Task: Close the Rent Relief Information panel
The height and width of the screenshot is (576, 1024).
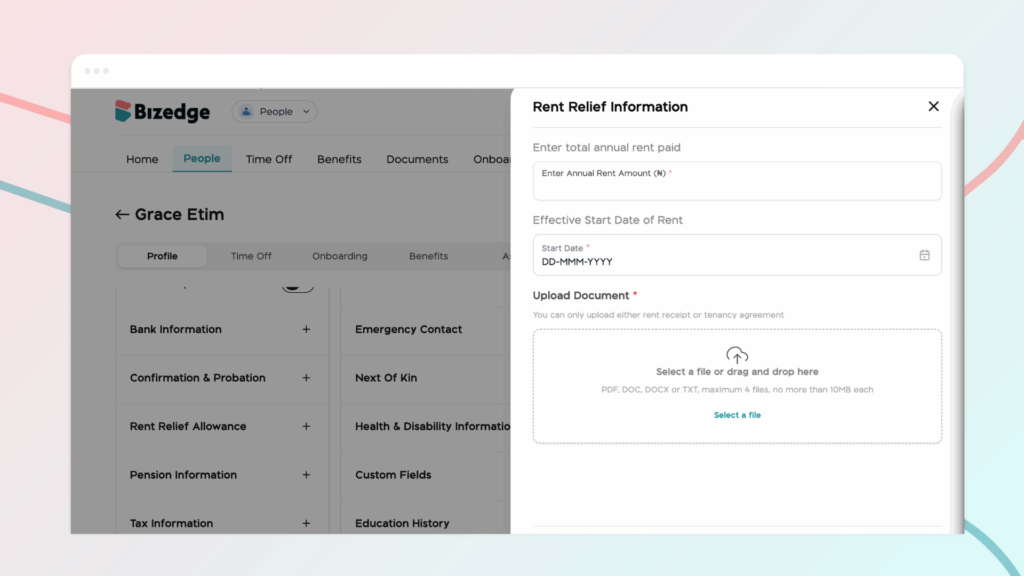Action: pyautogui.click(x=933, y=106)
